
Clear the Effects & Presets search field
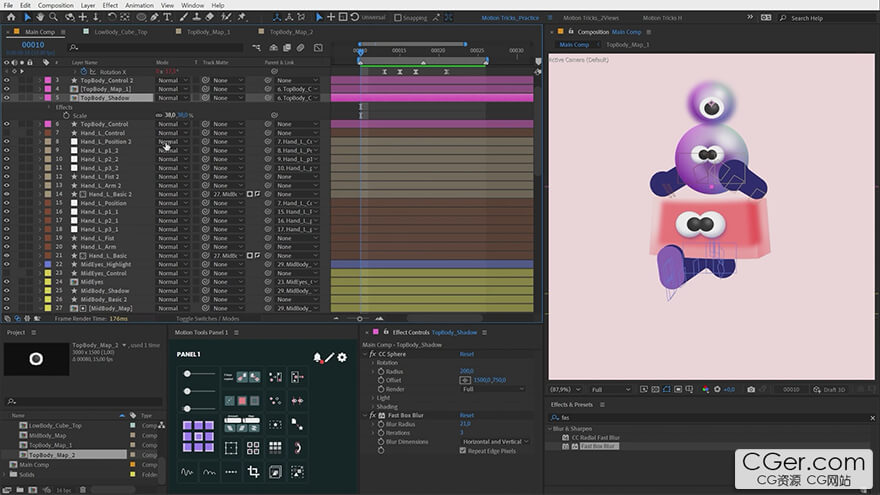click(x=872, y=418)
